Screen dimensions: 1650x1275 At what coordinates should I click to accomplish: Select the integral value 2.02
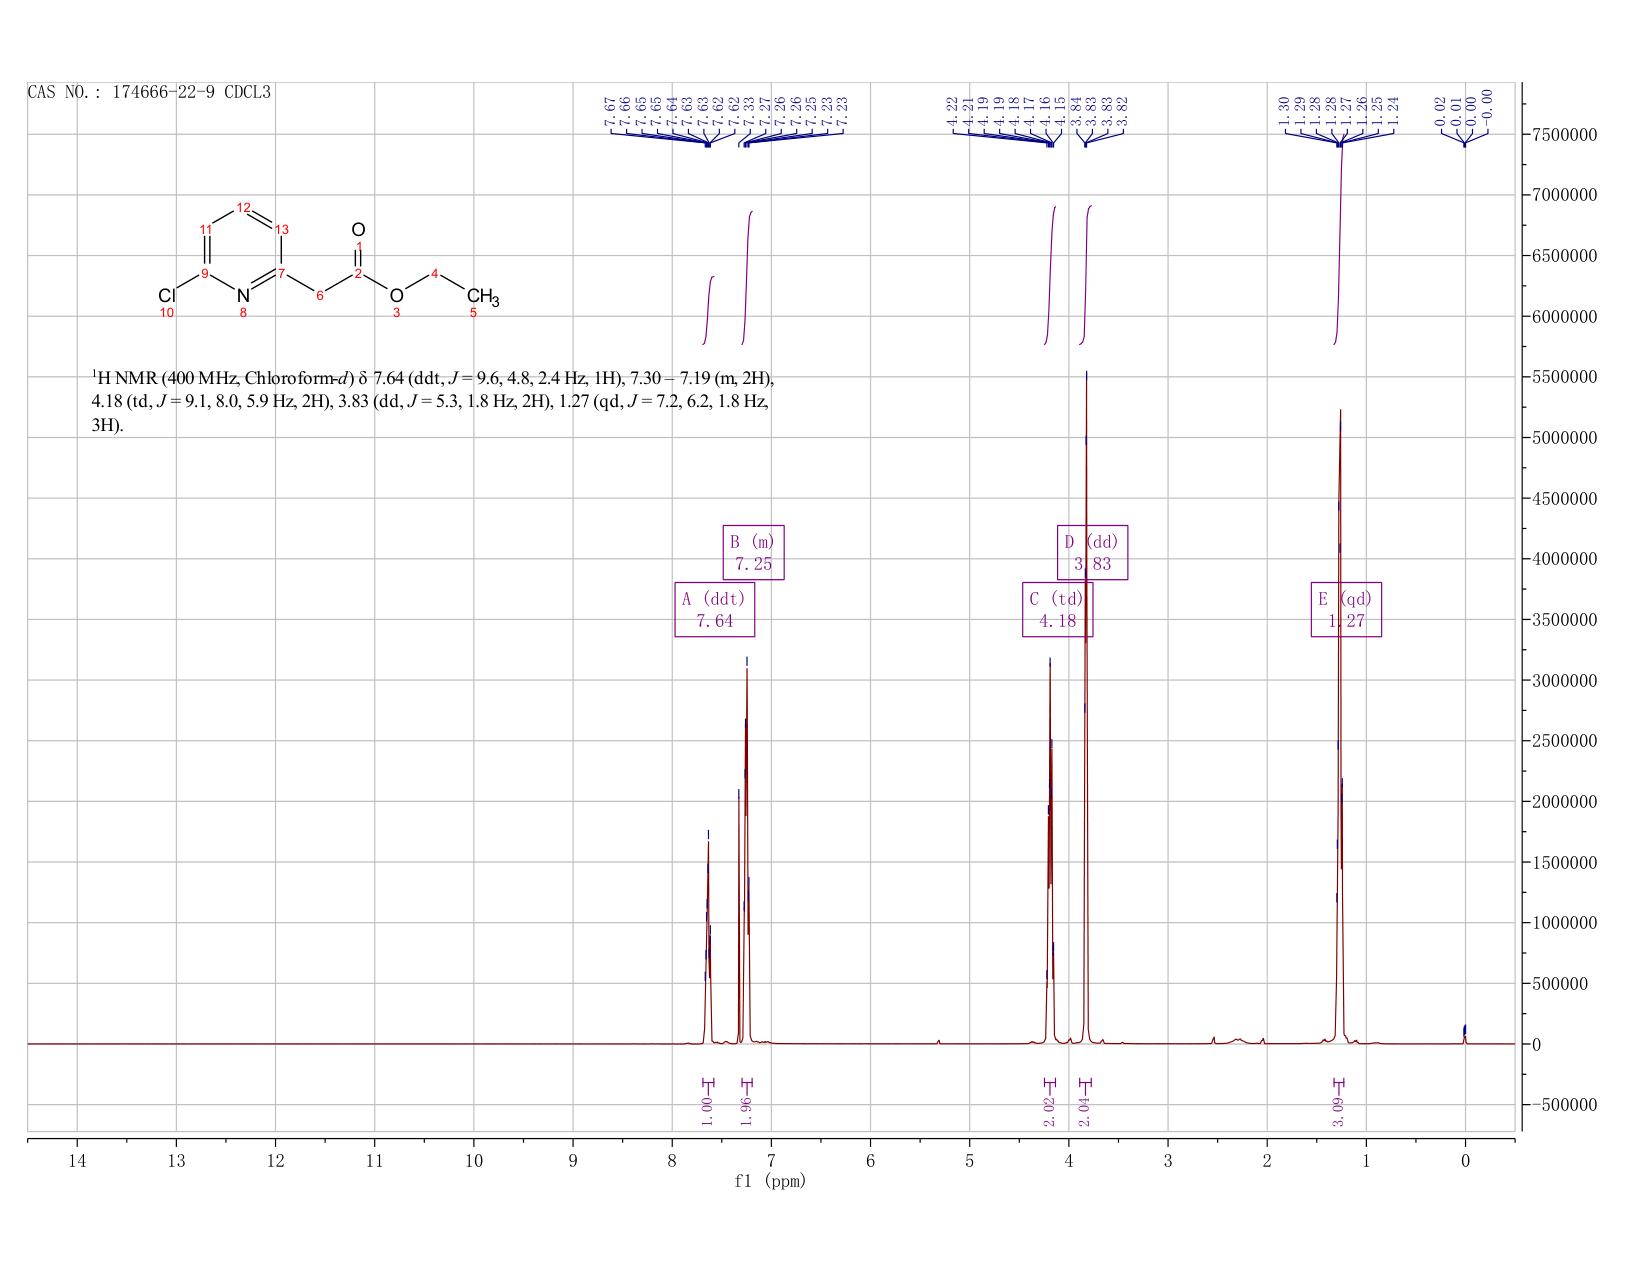pos(1049,1110)
